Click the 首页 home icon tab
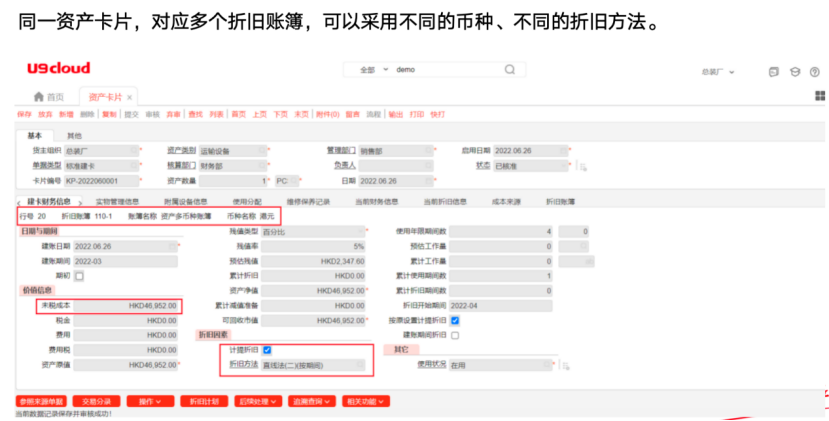 click(x=48, y=97)
